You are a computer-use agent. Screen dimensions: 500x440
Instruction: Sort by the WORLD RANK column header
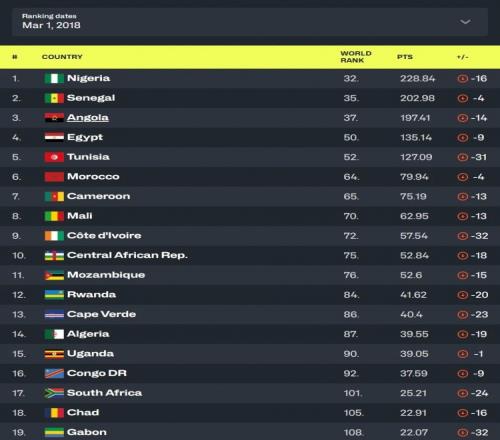356,57
